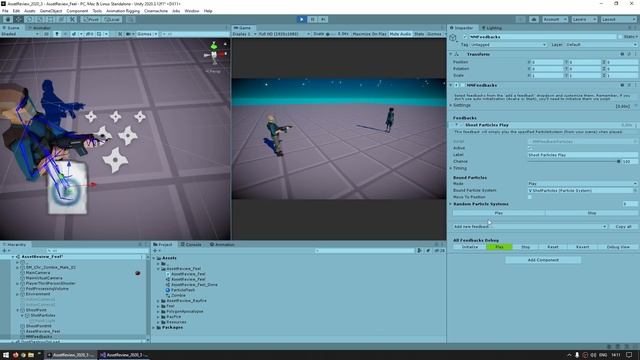Open the GameObject menu
The image size is (640, 360).
click(51, 11)
